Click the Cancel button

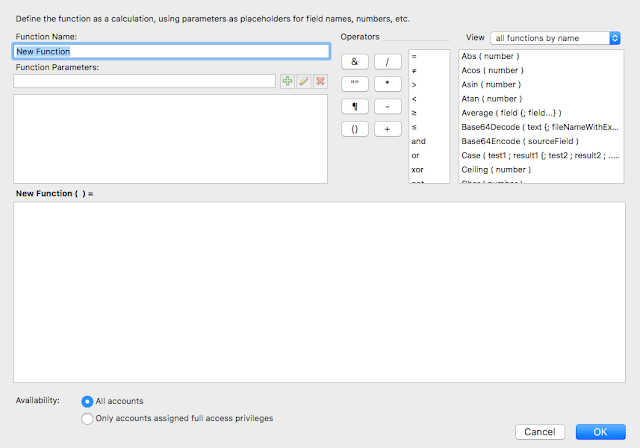[x=540, y=432]
